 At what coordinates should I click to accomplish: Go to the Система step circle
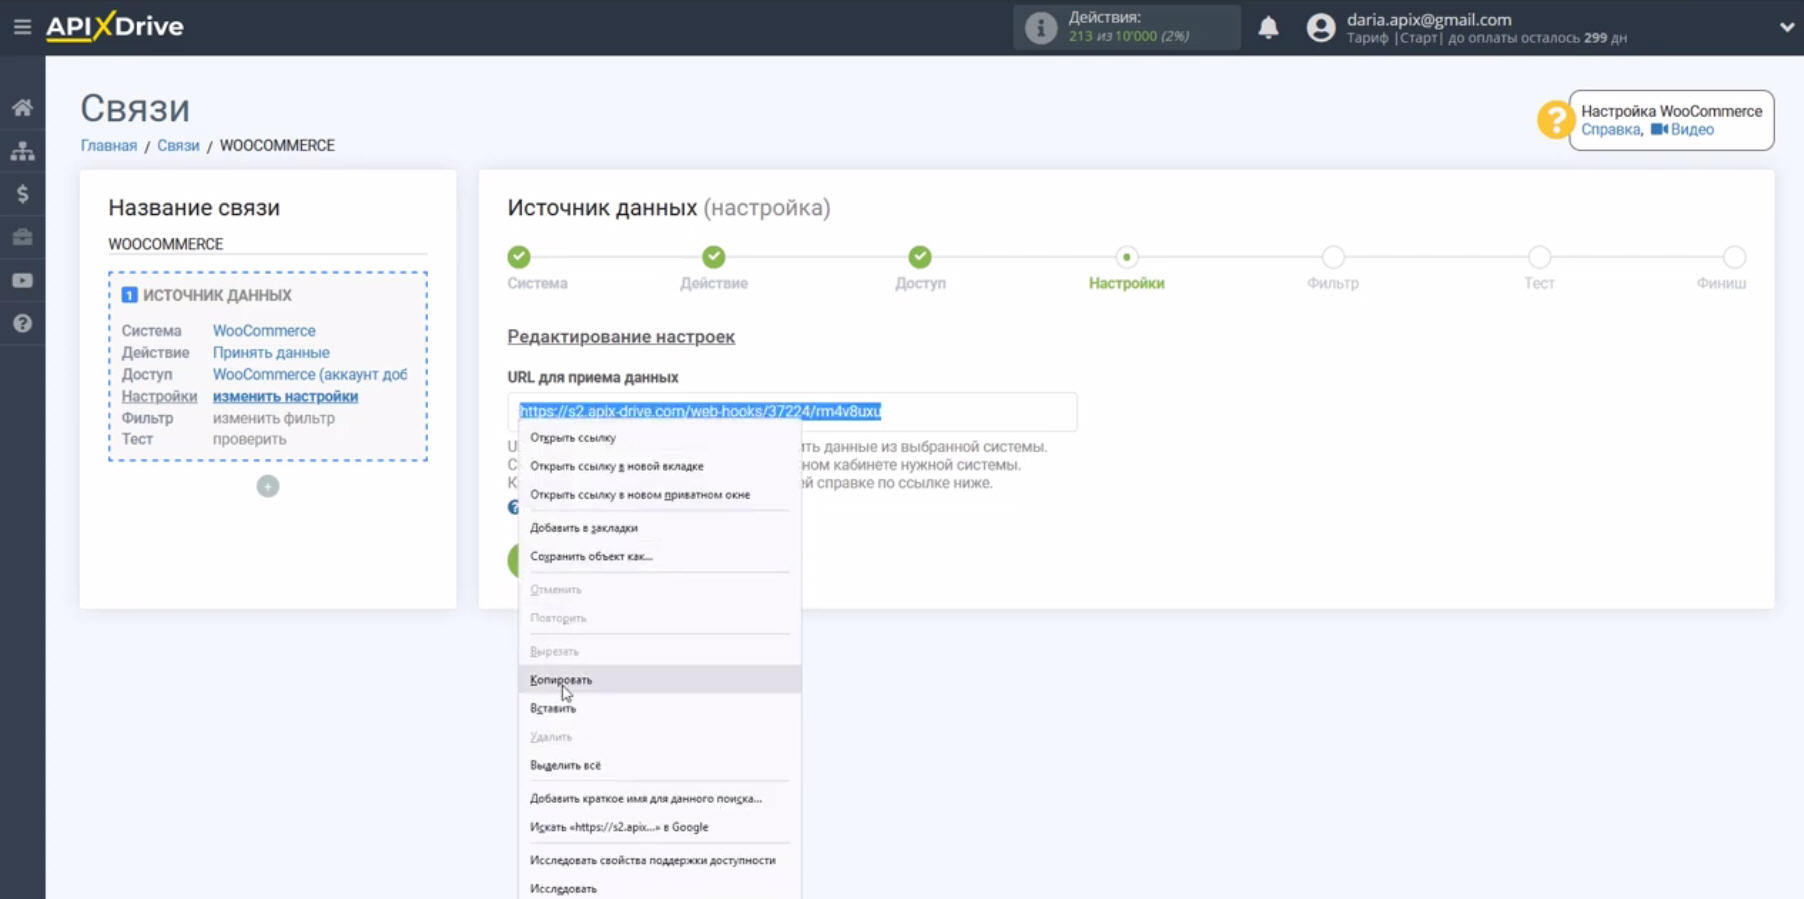click(x=518, y=257)
